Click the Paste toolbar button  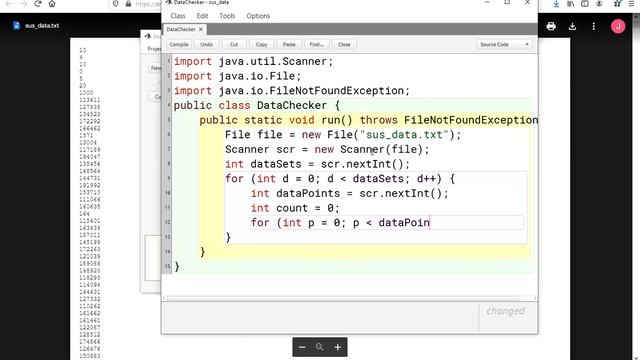[289, 44]
